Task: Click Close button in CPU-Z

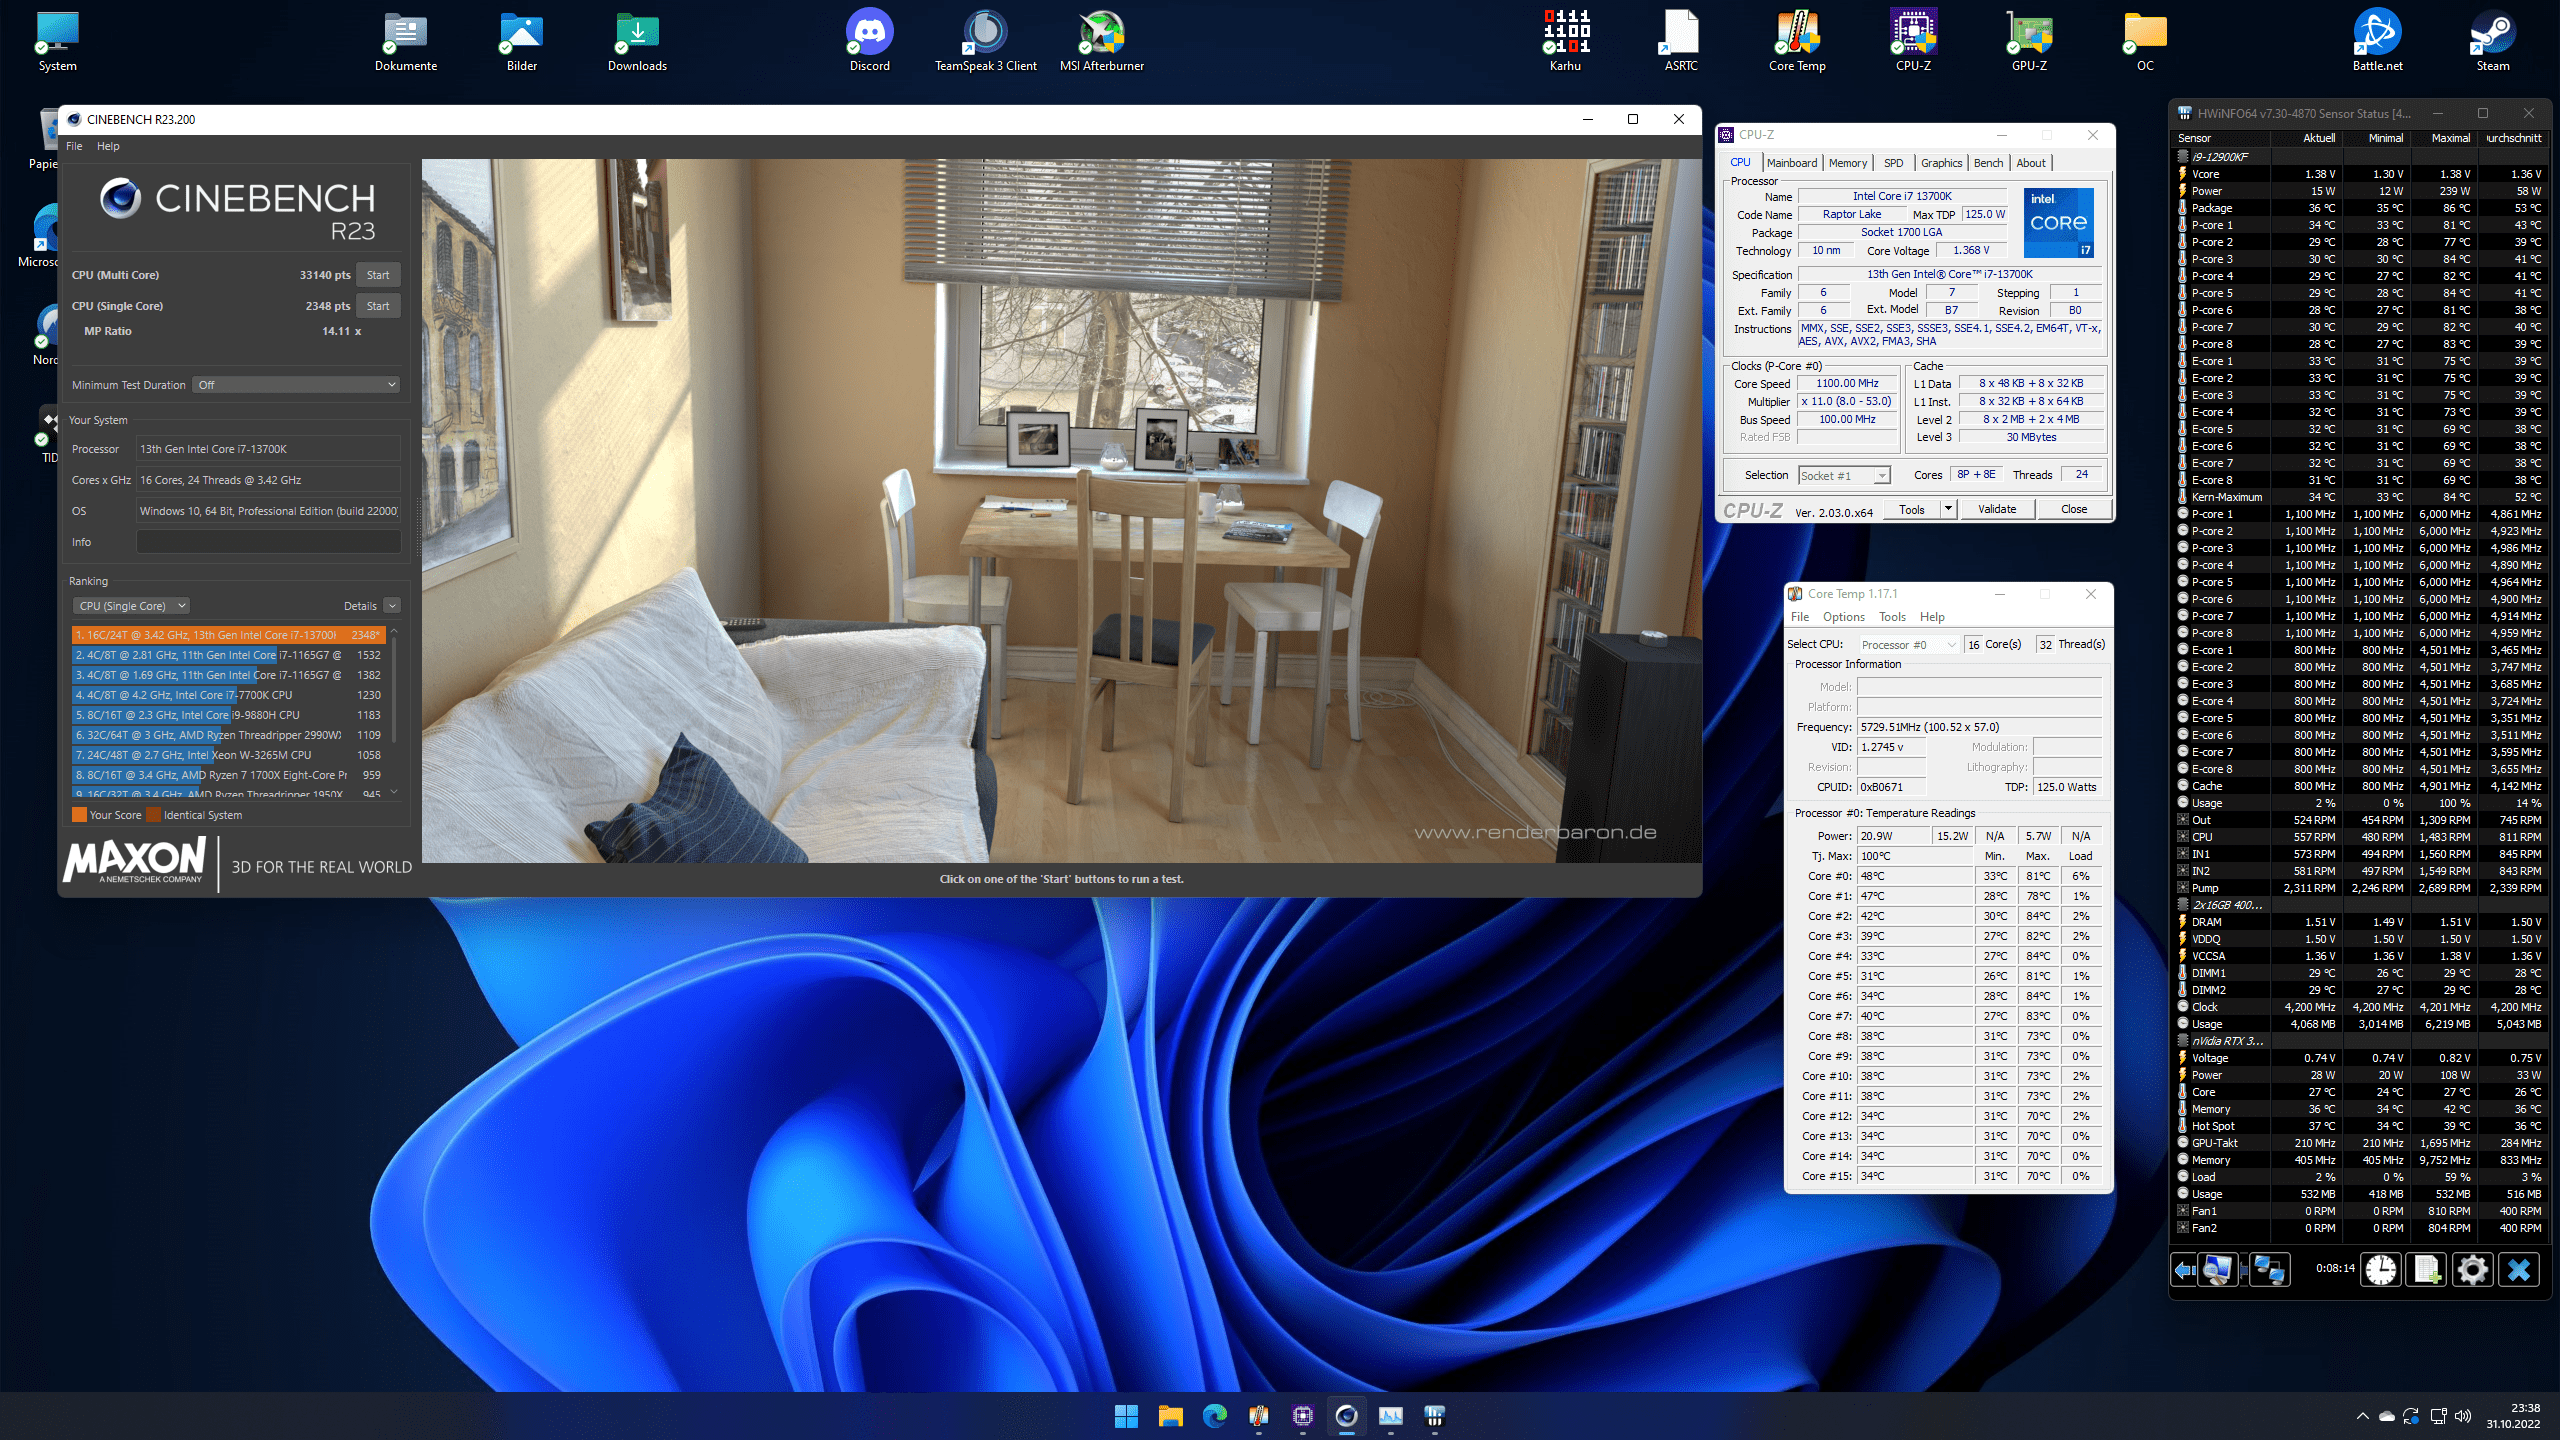Action: tap(2074, 509)
